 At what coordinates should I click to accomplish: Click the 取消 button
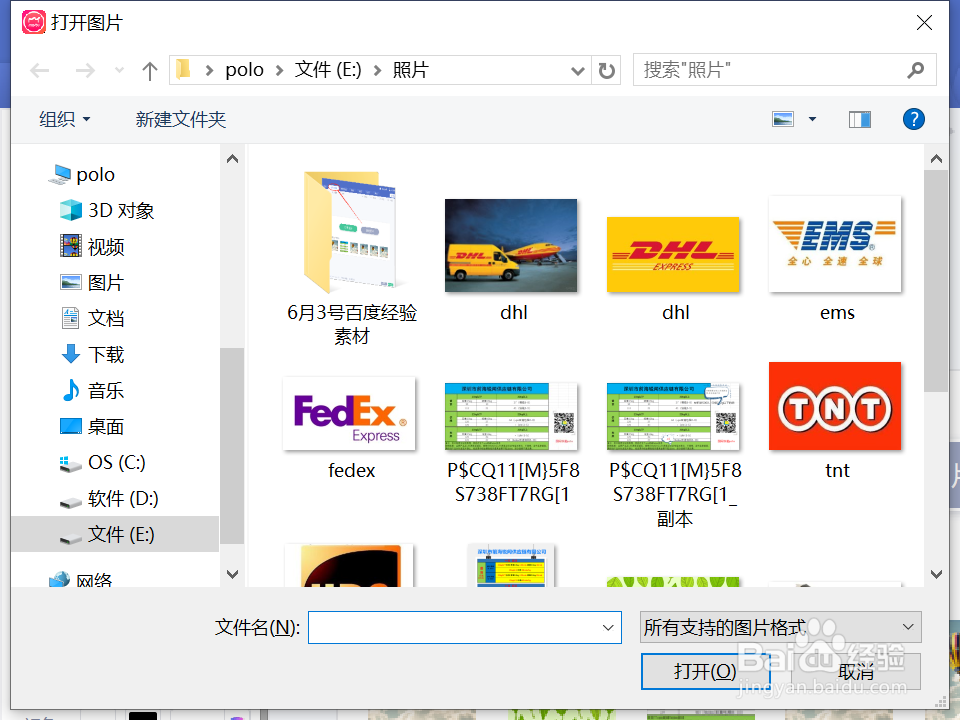pyautogui.click(x=857, y=672)
